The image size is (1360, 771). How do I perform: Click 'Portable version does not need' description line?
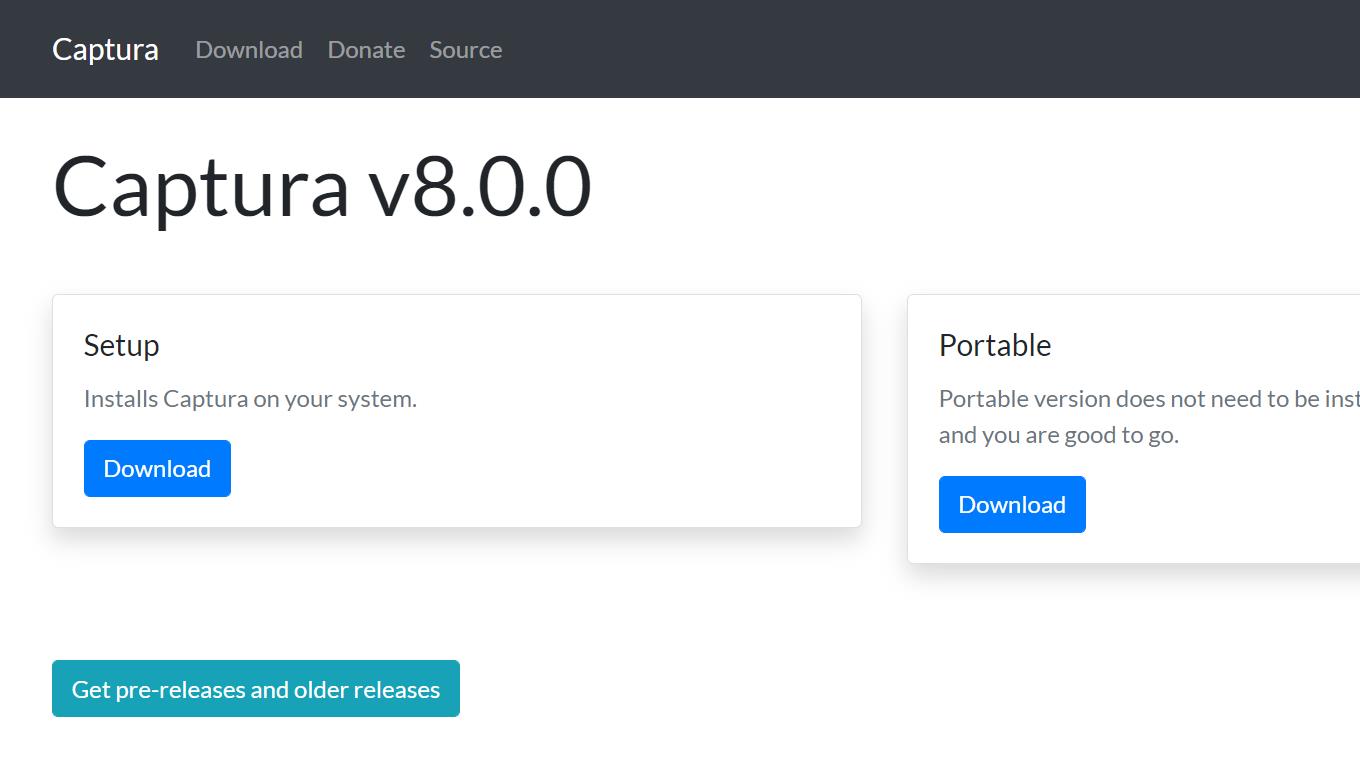pyautogui.click(x=1149, y=399)
